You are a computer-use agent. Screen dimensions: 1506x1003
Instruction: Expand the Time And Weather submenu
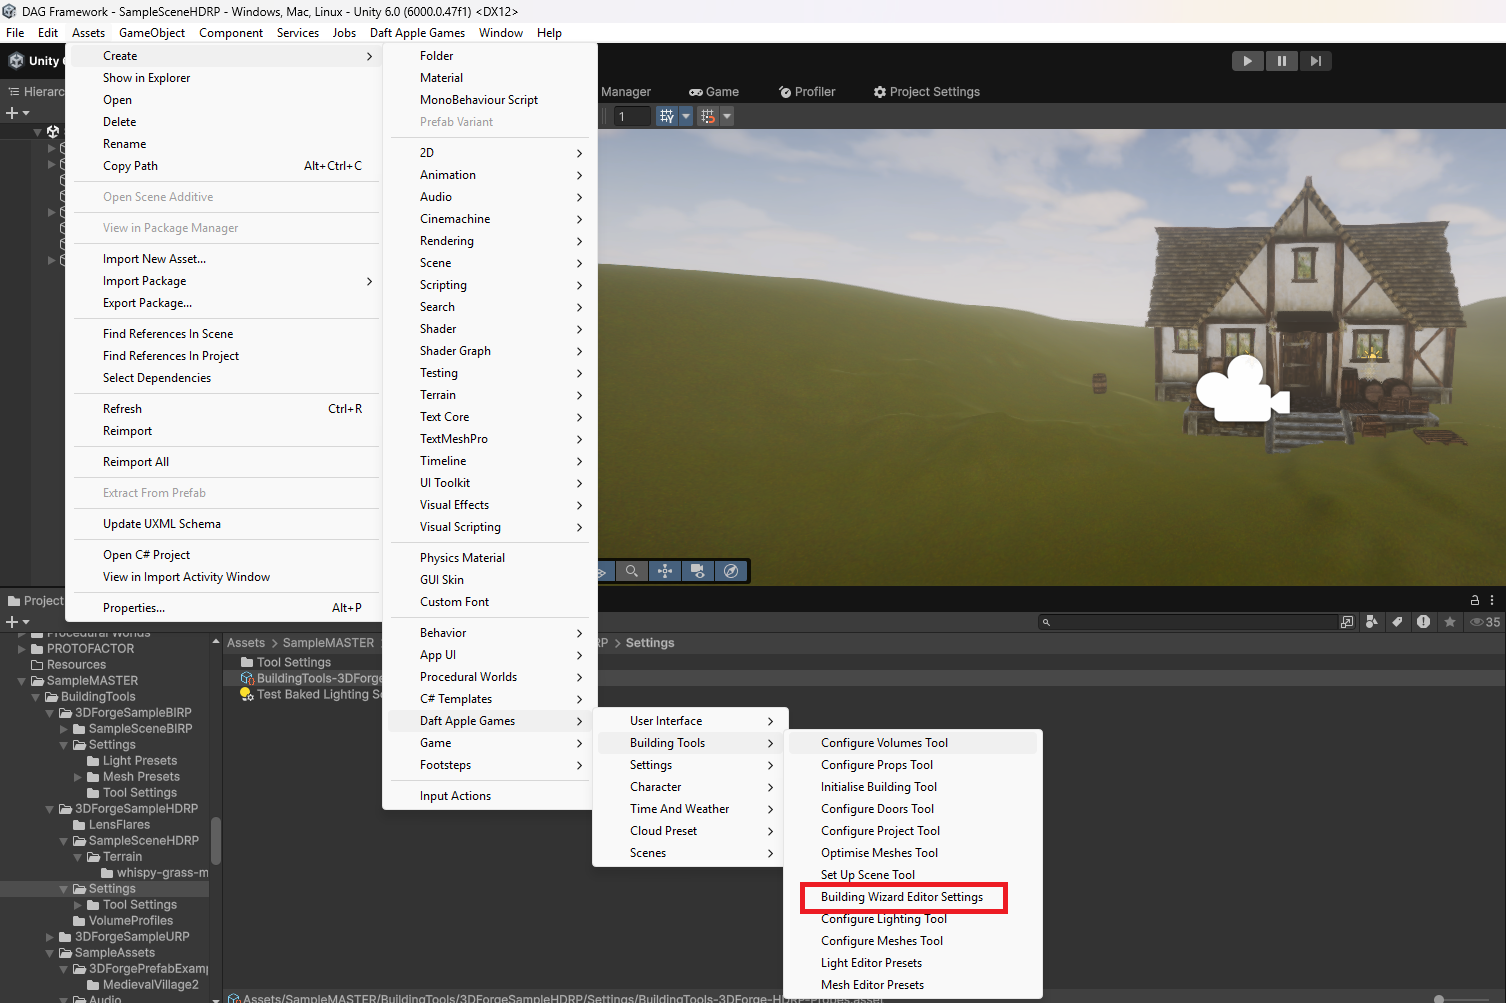679,808
